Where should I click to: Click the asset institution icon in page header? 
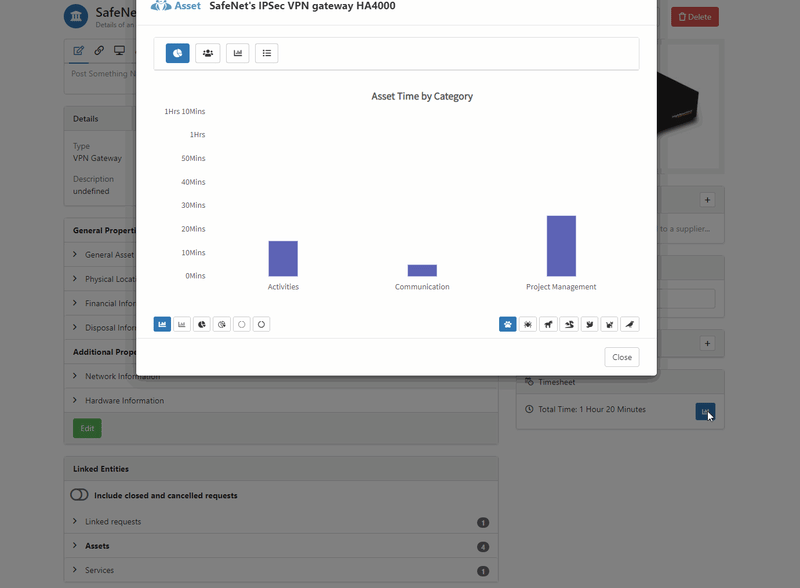[76, 16]
